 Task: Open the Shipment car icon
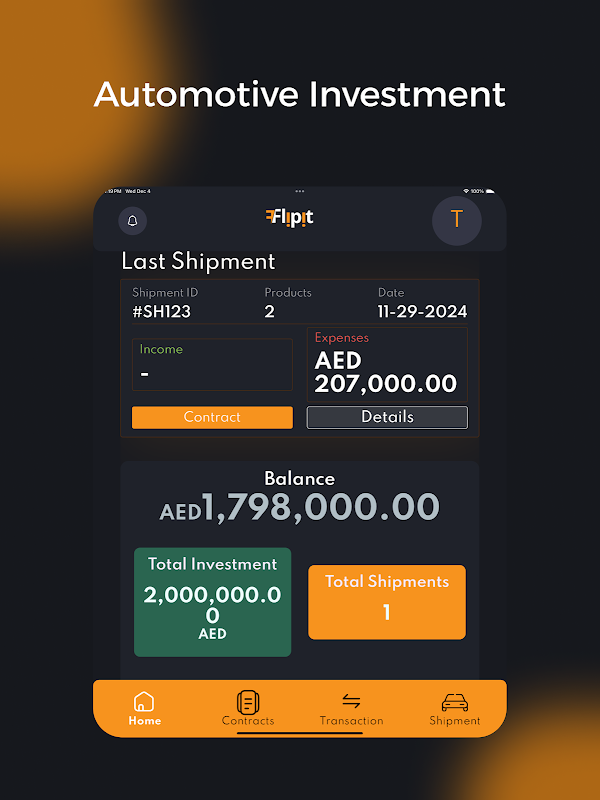click(x=455, y=701)
